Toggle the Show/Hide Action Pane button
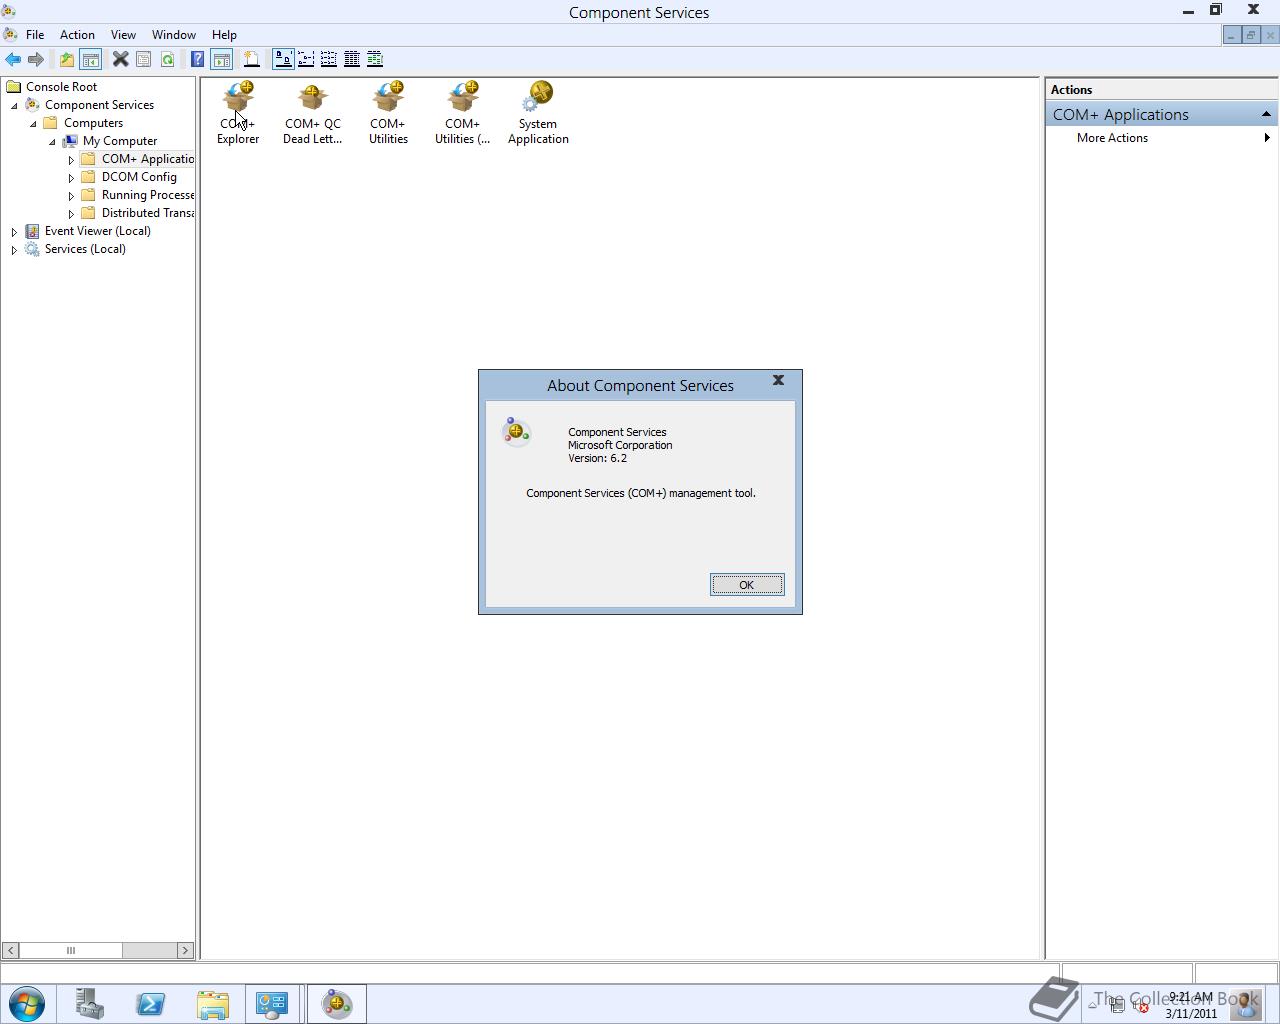1280x1024 pixels. coord(222,60)
